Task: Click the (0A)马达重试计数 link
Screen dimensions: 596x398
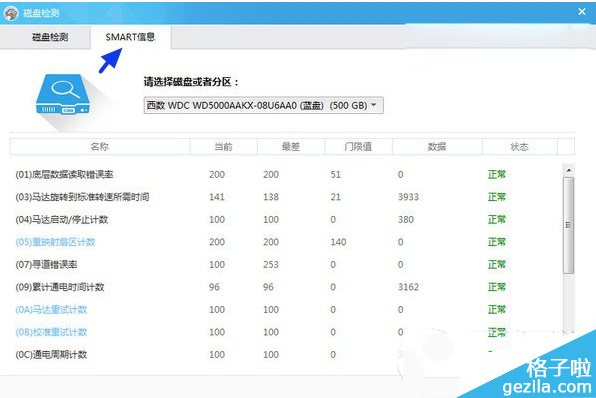Action: (51, 309)
